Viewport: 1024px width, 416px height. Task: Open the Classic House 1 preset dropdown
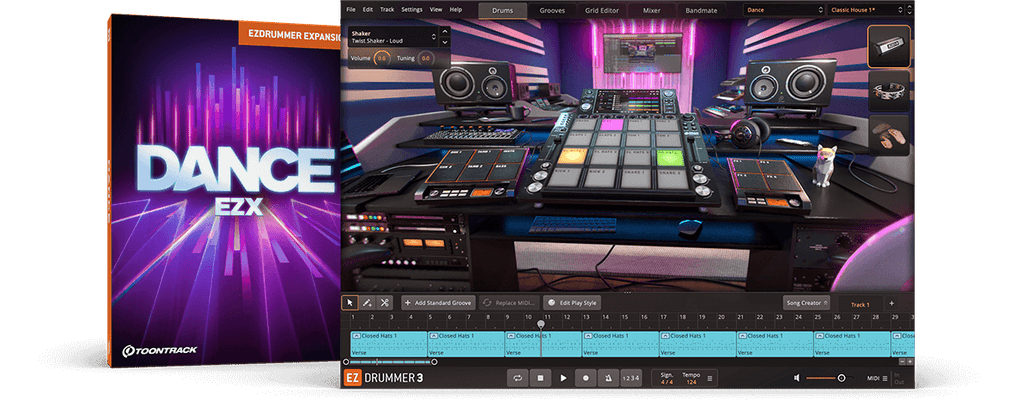(x=867, y=10)
